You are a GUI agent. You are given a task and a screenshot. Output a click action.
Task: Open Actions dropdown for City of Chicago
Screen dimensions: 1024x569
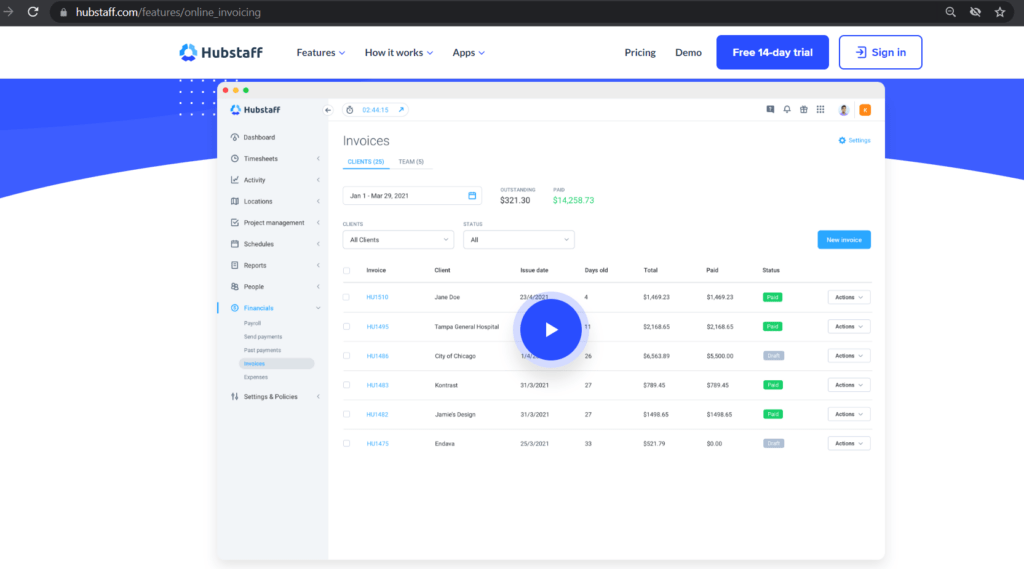click(x=849, y=356)
